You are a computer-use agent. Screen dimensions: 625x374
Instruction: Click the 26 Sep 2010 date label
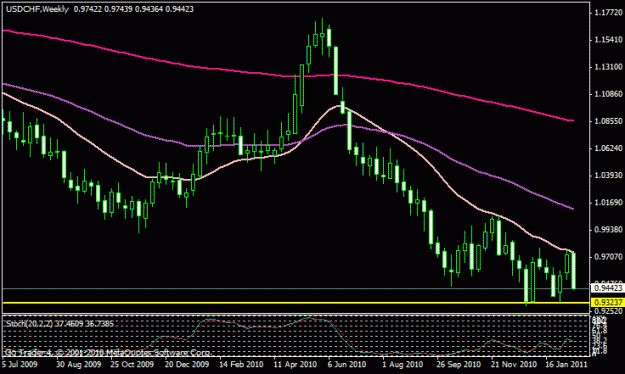coord(458,364)
